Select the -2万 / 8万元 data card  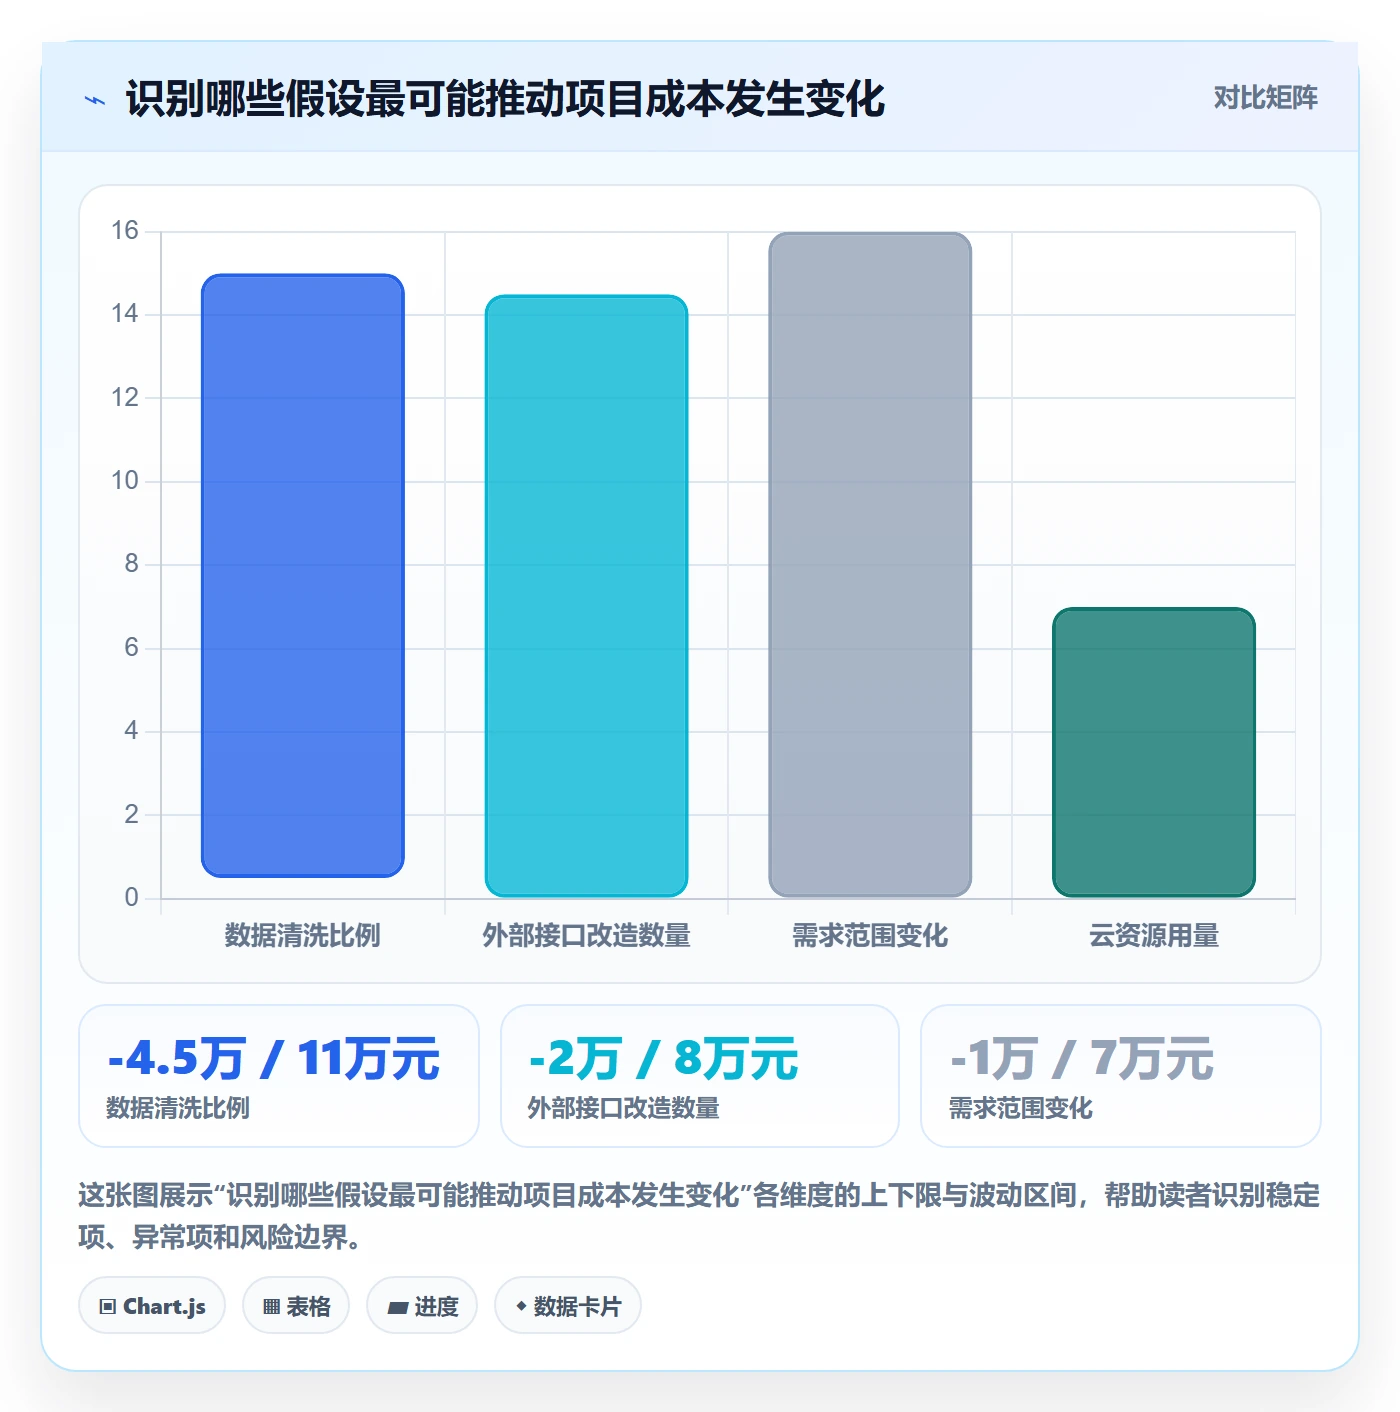[700, 1076]
